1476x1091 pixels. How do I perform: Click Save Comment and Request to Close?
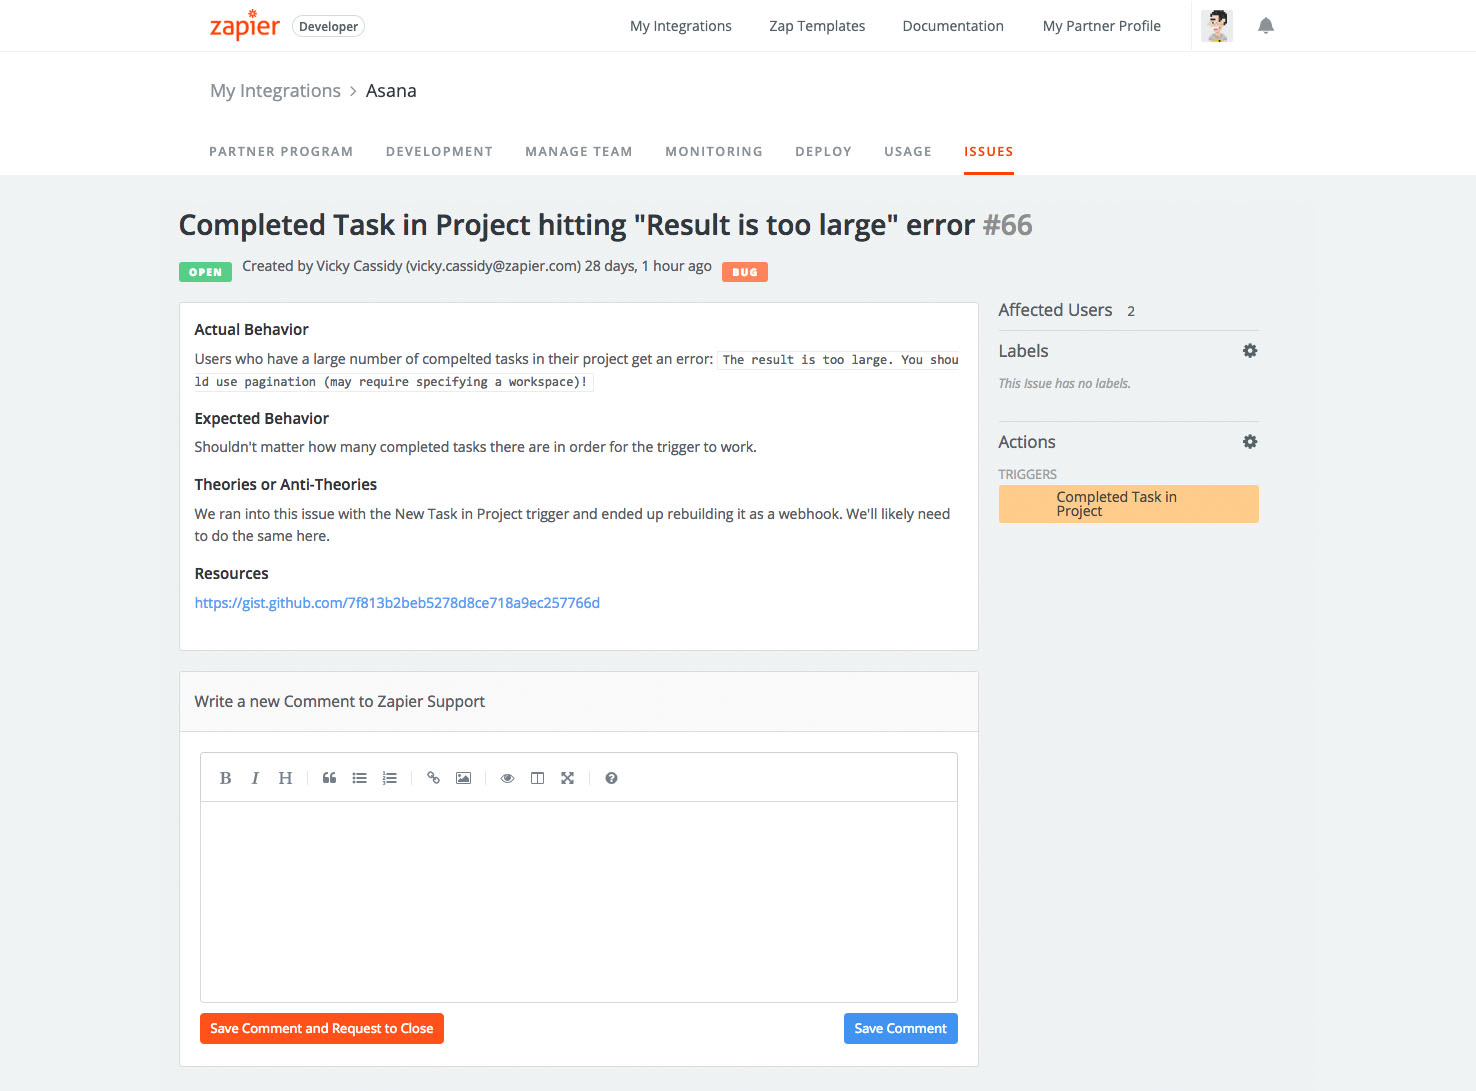[322, 1028]
